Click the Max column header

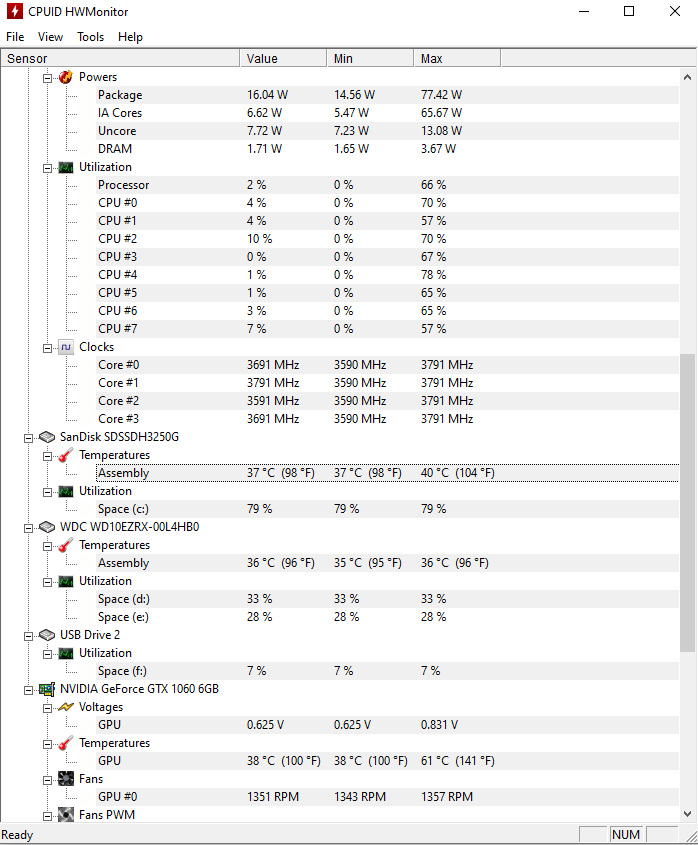point(457,58)
